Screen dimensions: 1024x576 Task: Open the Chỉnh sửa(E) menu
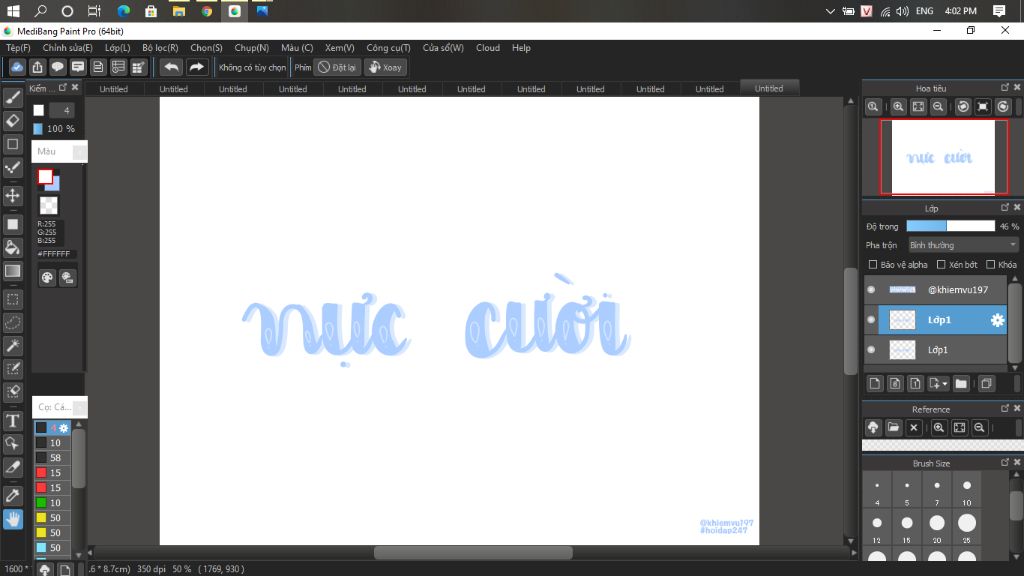point(67,48)
